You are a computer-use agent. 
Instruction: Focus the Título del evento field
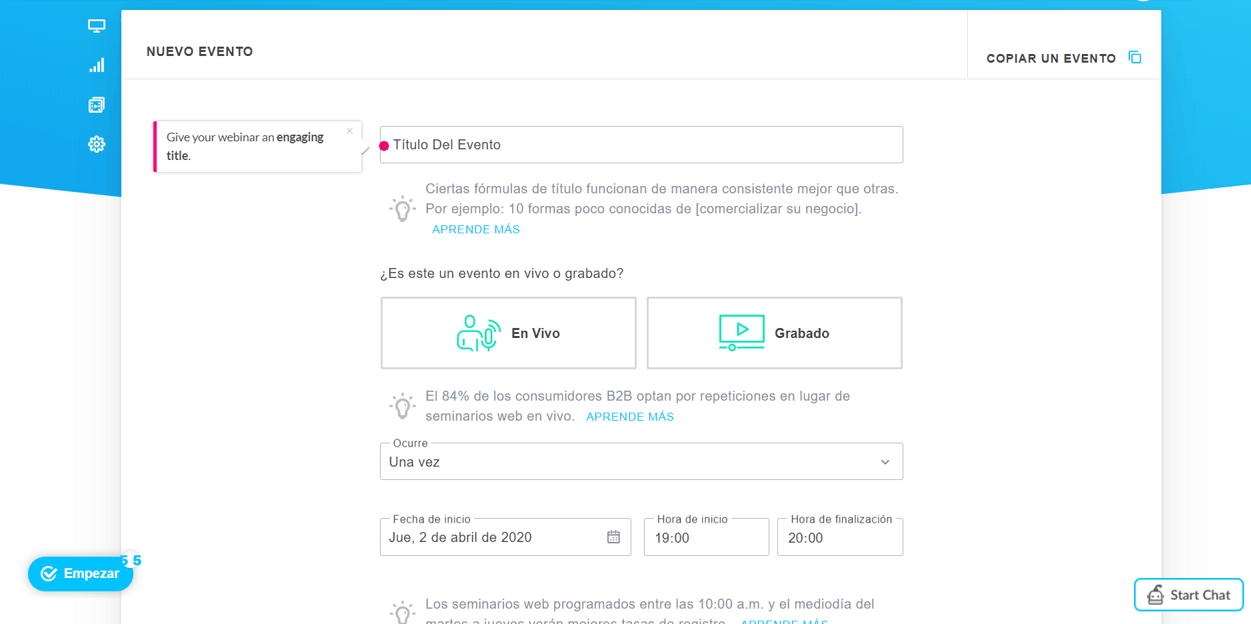point(641,145)
